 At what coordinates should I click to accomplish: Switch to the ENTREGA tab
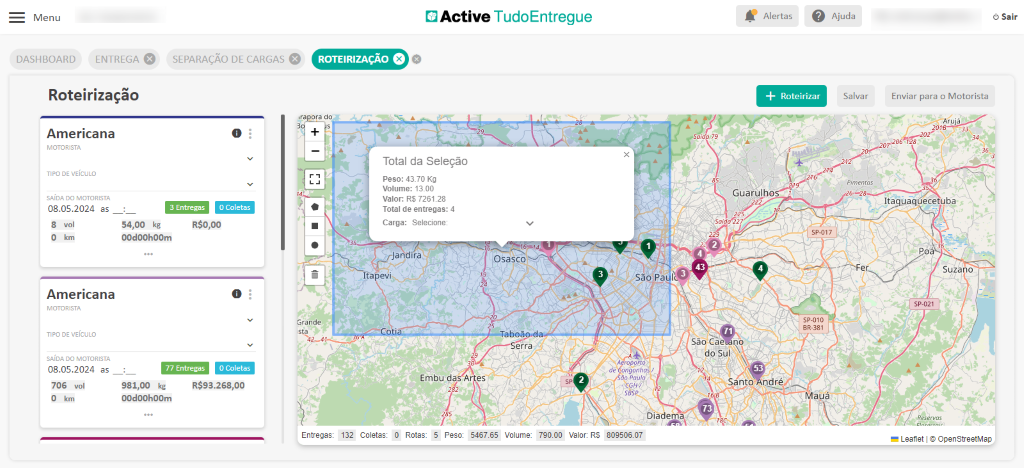118,59
